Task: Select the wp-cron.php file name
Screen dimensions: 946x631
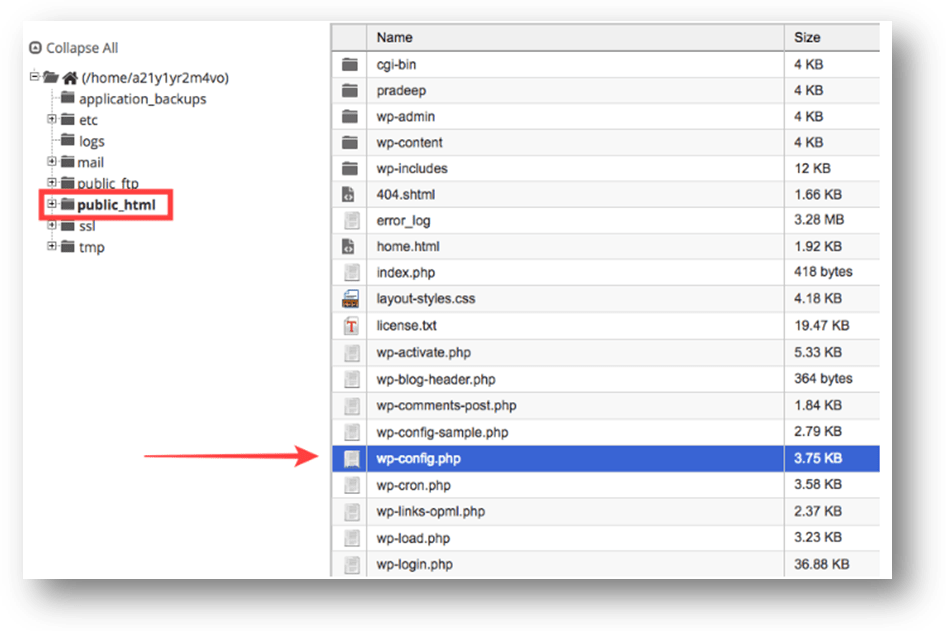Action: (x=414, y=486)
